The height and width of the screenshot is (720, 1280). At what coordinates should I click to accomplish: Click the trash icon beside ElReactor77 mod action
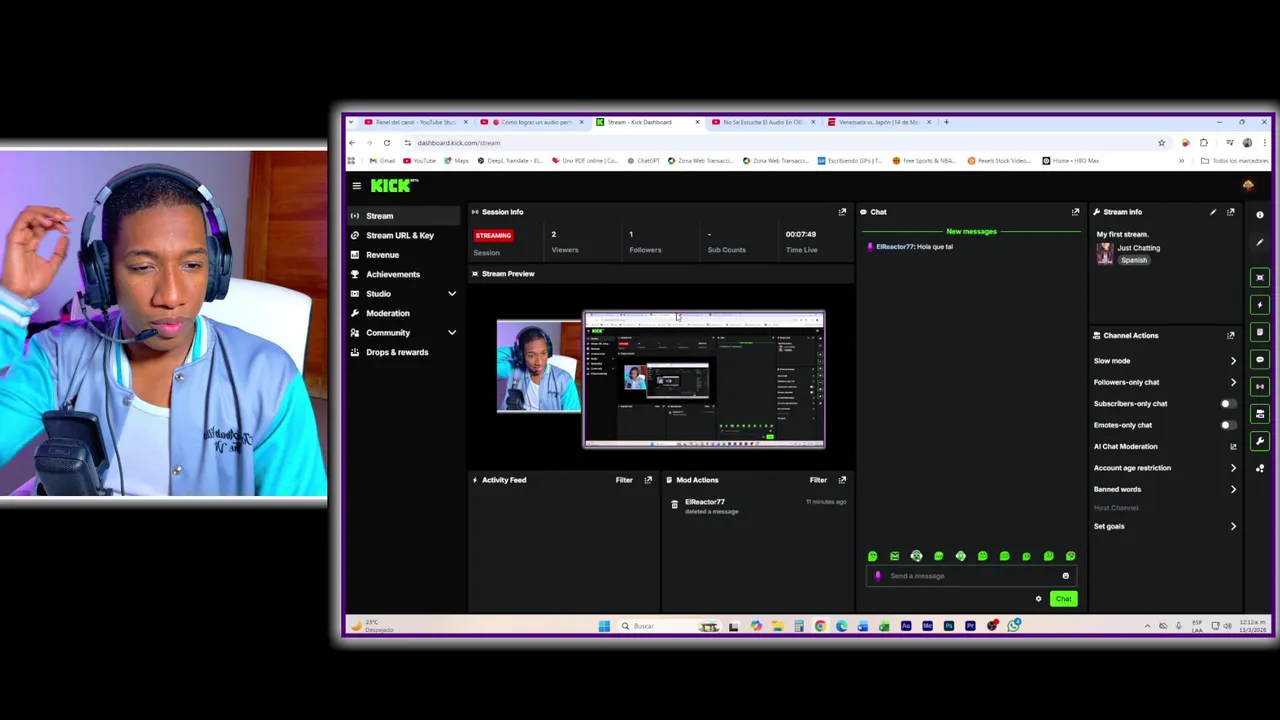pos(674,505)
